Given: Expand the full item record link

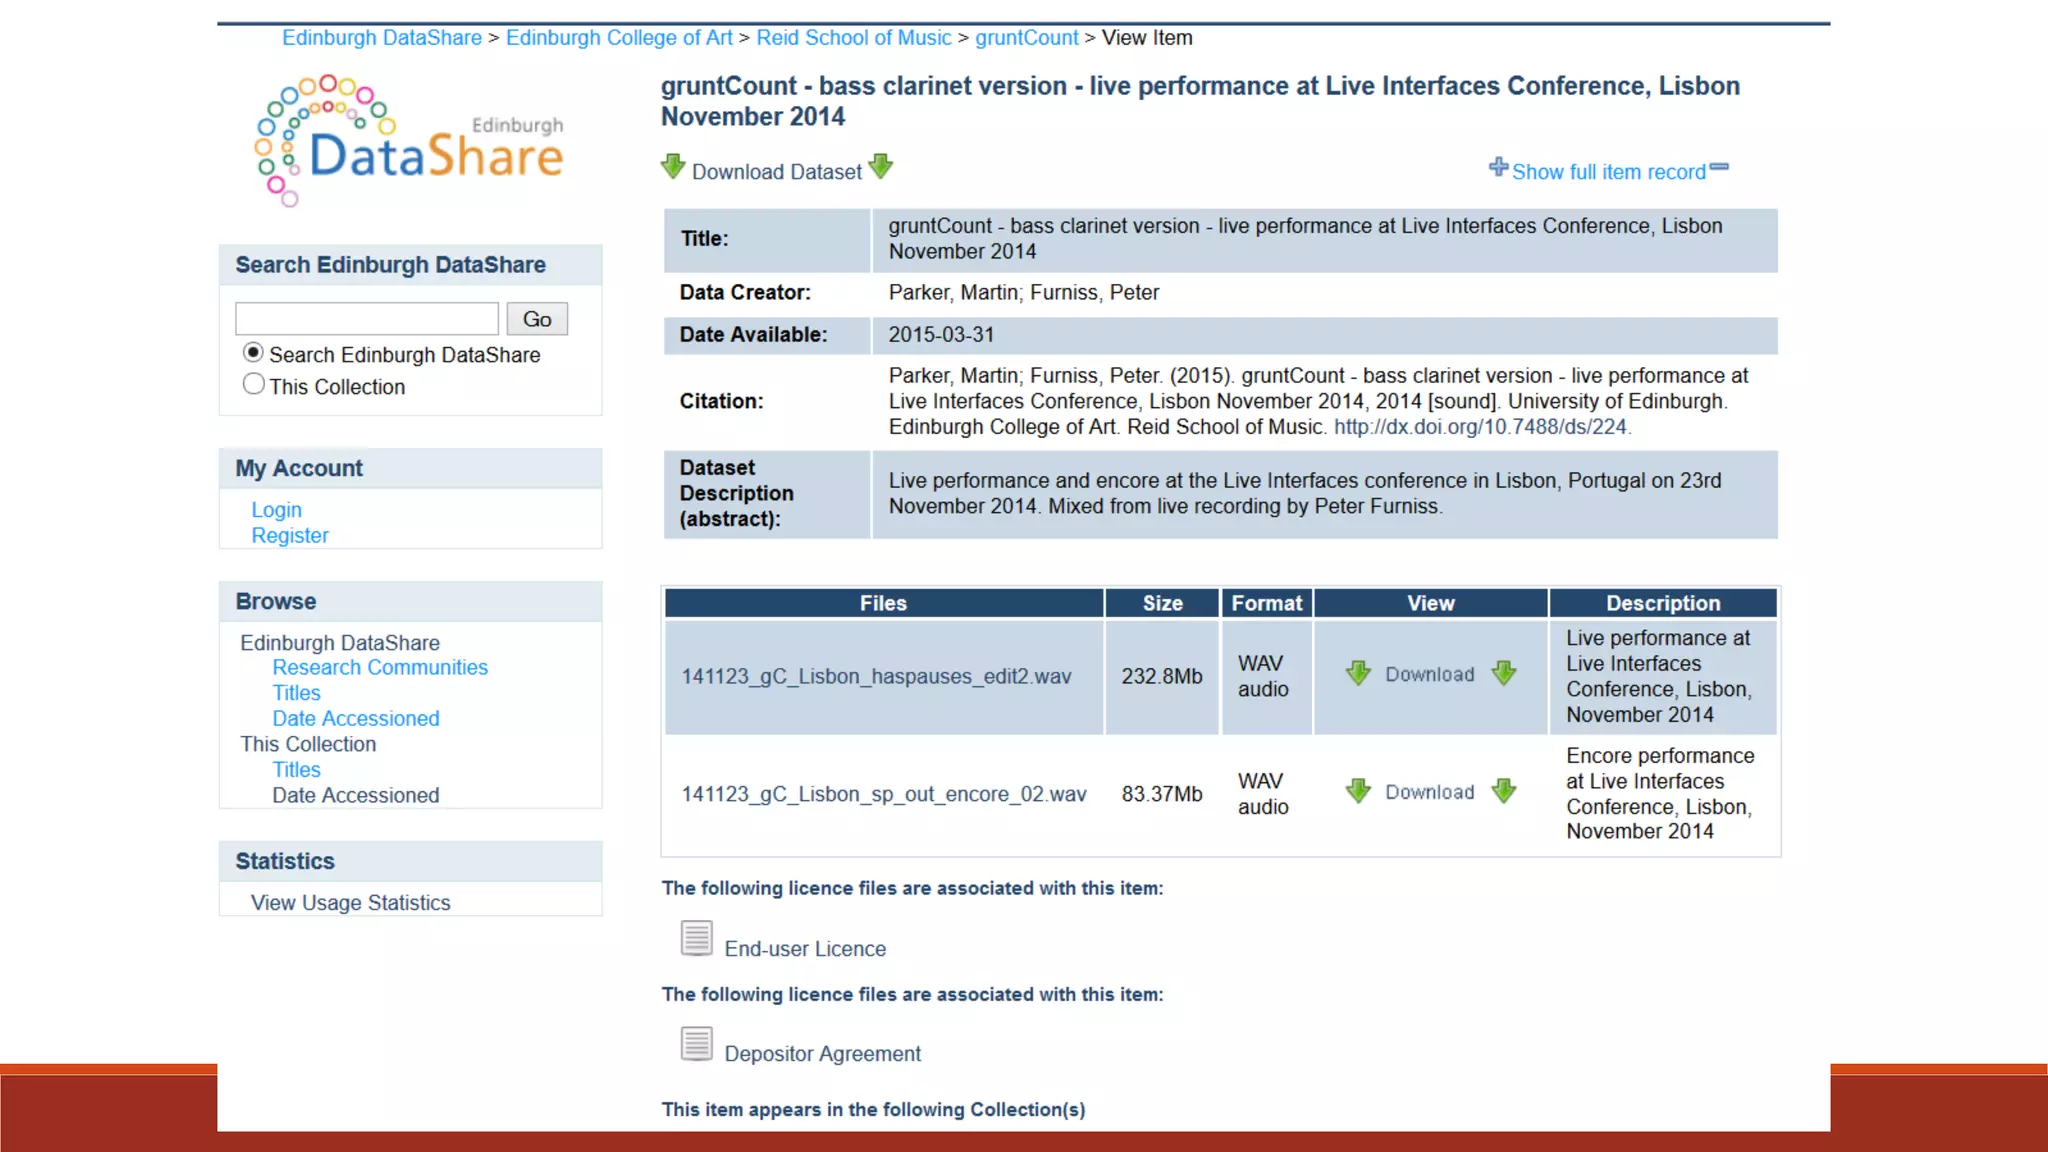Looking at the screenshot, I should (x=1608, y=172).
